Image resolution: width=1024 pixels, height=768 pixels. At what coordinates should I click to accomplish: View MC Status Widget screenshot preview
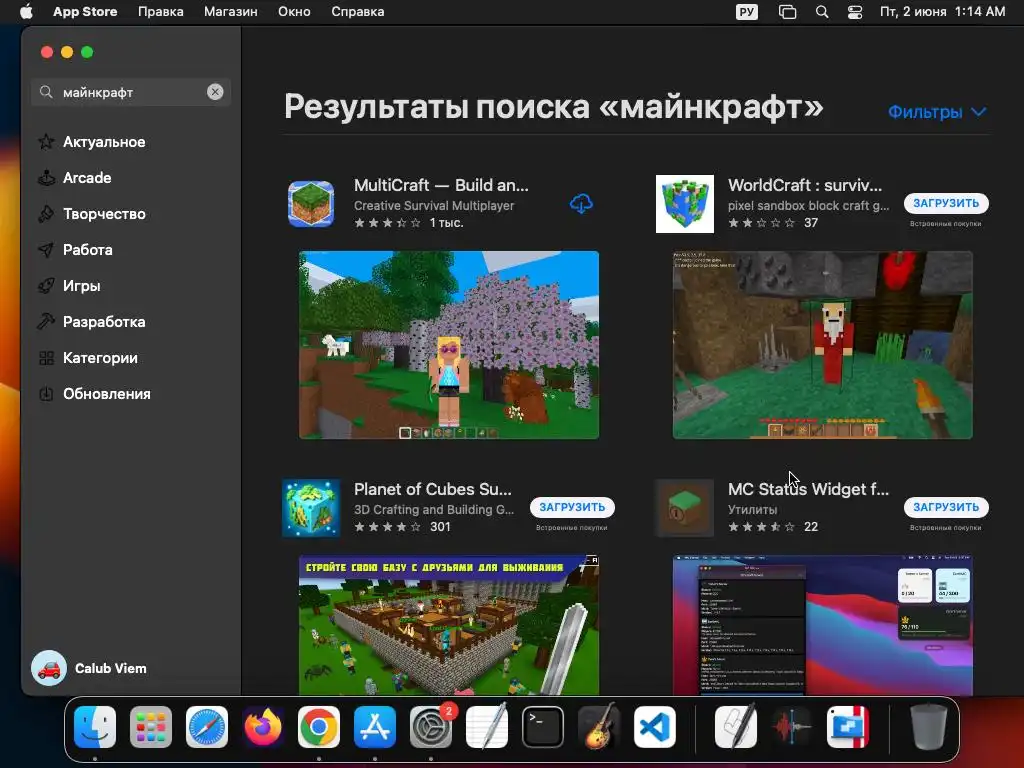tap(822, 625)
